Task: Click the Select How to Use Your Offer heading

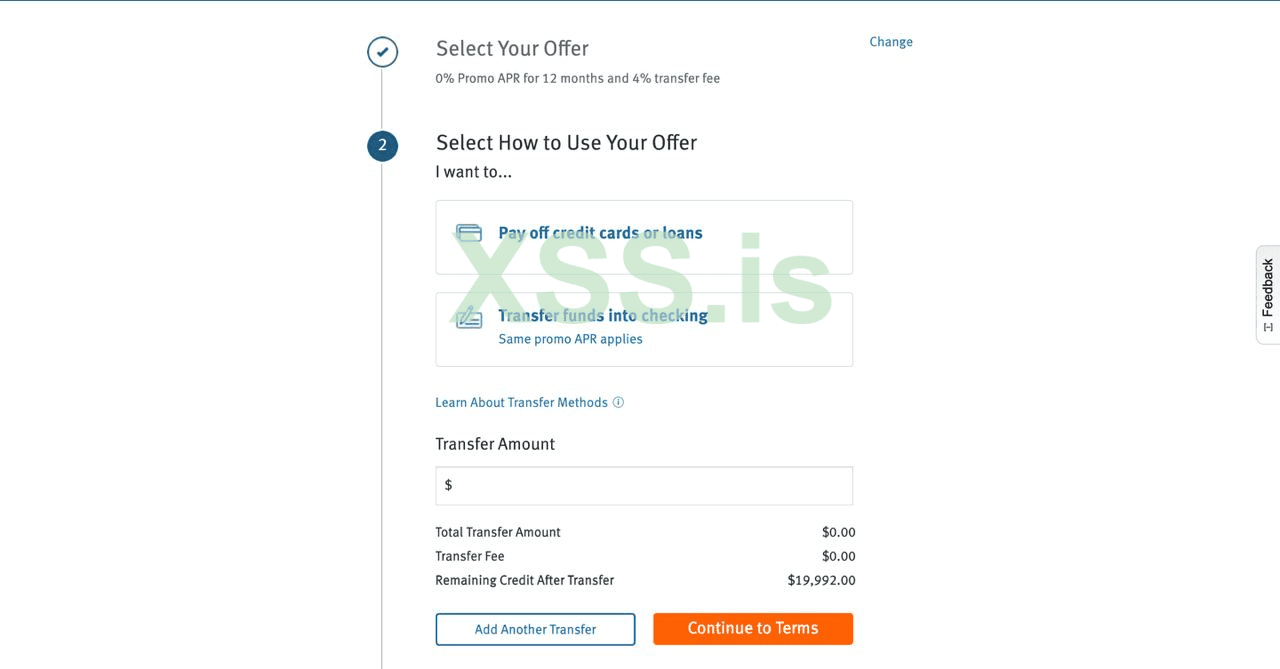Action: click(x=566, y=143)
